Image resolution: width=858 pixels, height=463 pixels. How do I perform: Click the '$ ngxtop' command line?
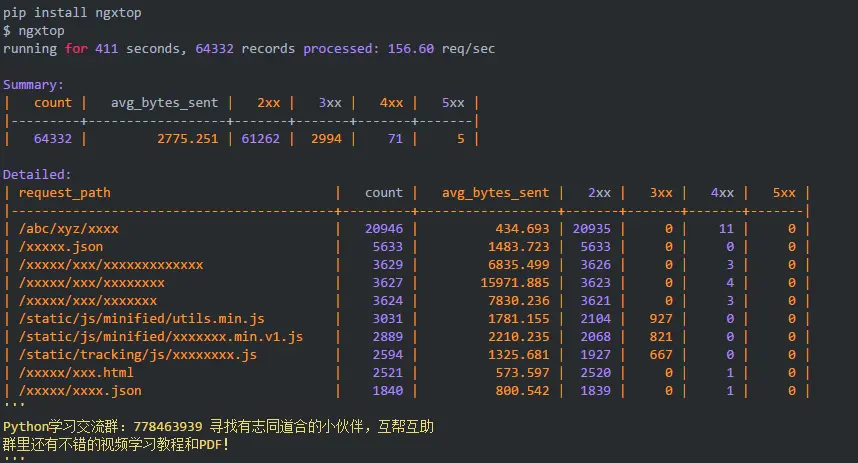pyautogui.click(x=34, y=31)
